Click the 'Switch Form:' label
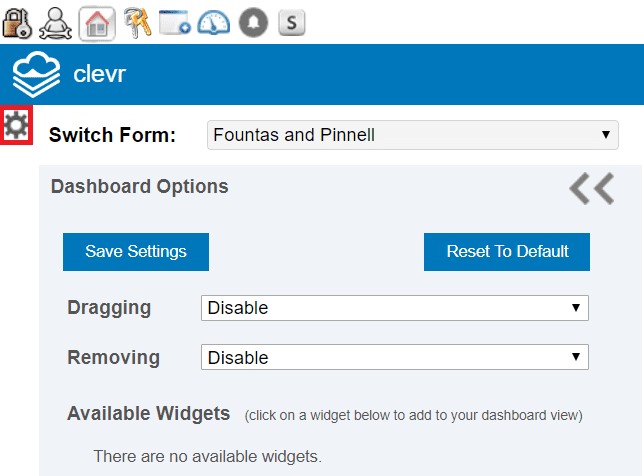644x476 pixels. [x=112, y=135]
